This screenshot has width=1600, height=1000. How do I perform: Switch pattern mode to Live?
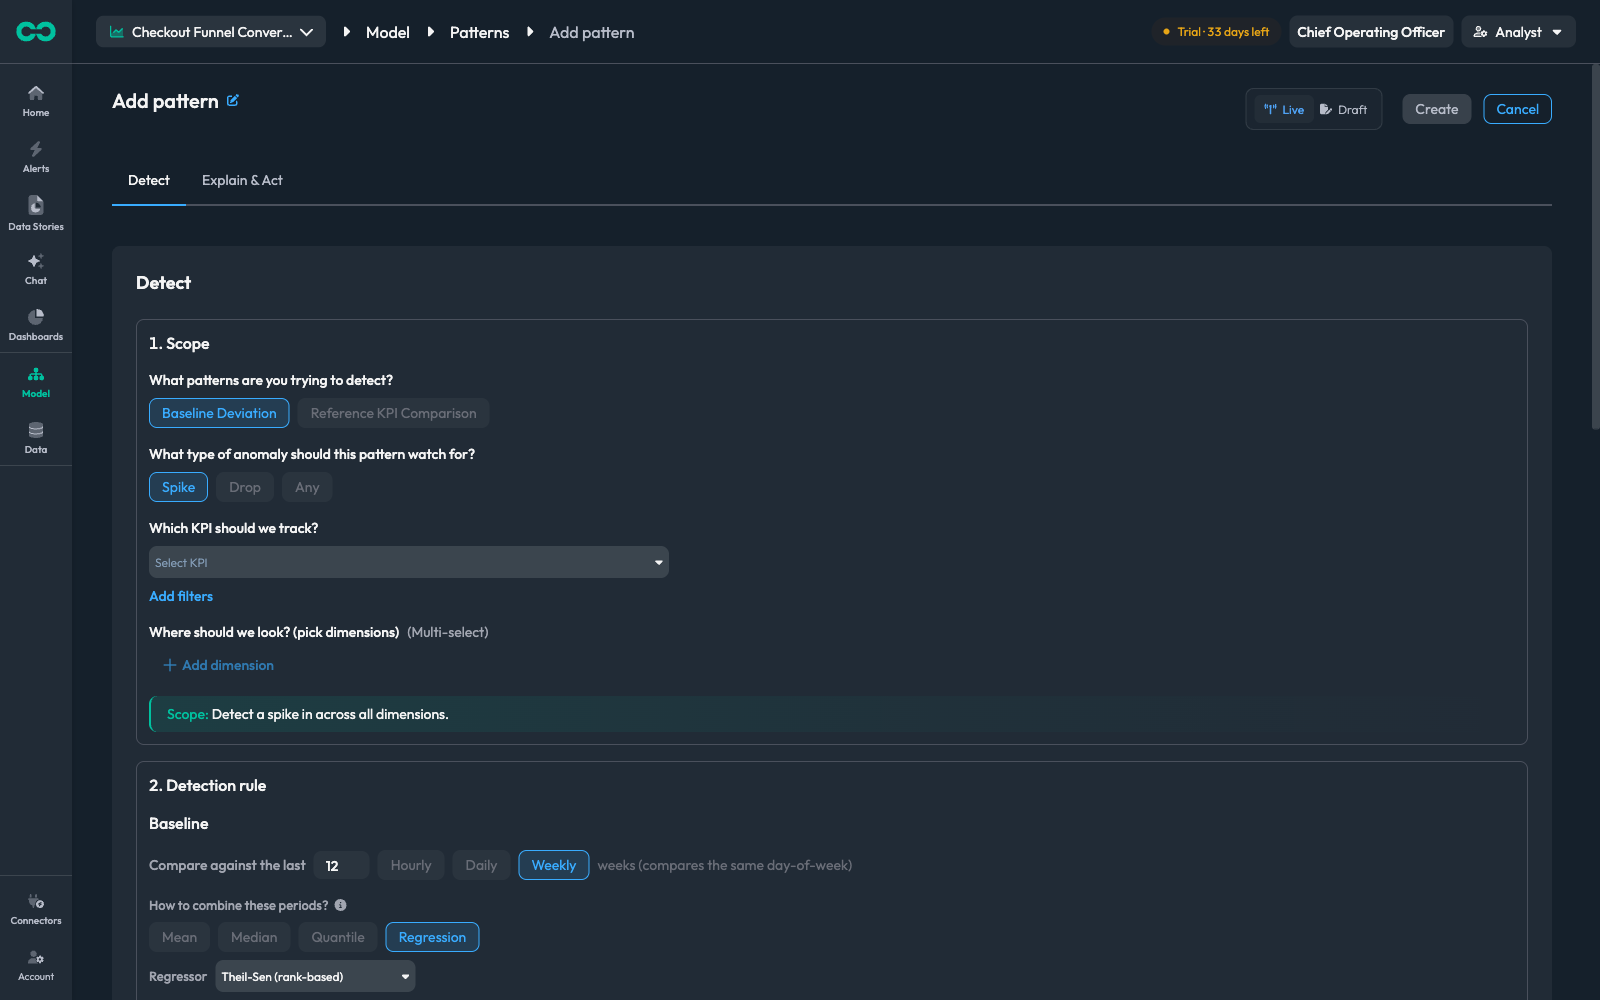(x=1284, y=110)
